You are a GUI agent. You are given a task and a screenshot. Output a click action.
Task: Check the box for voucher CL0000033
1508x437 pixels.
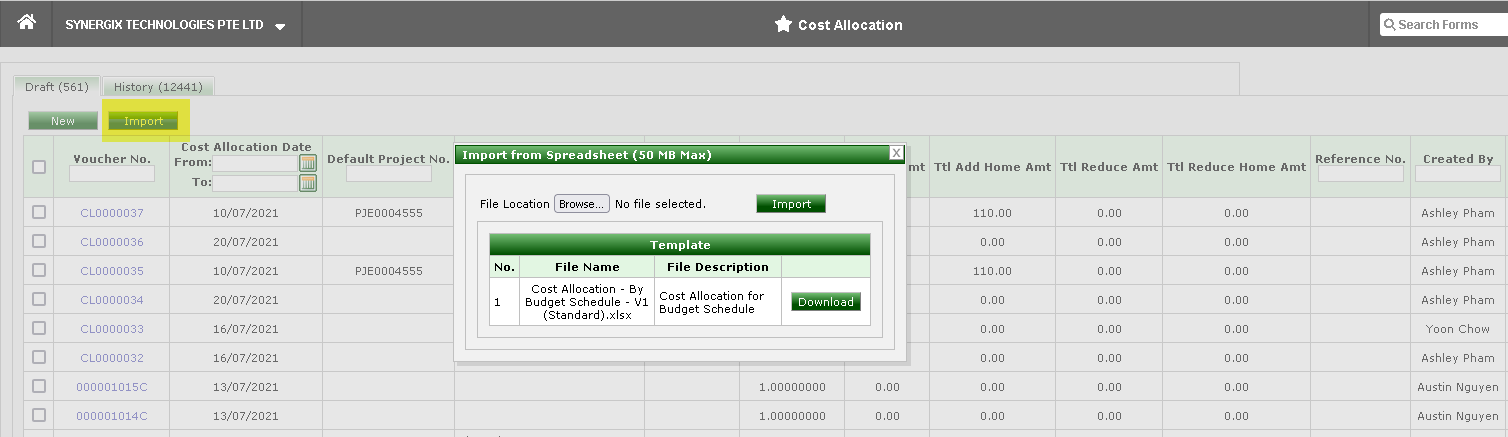pyautogui.click(x=39, y=328)
